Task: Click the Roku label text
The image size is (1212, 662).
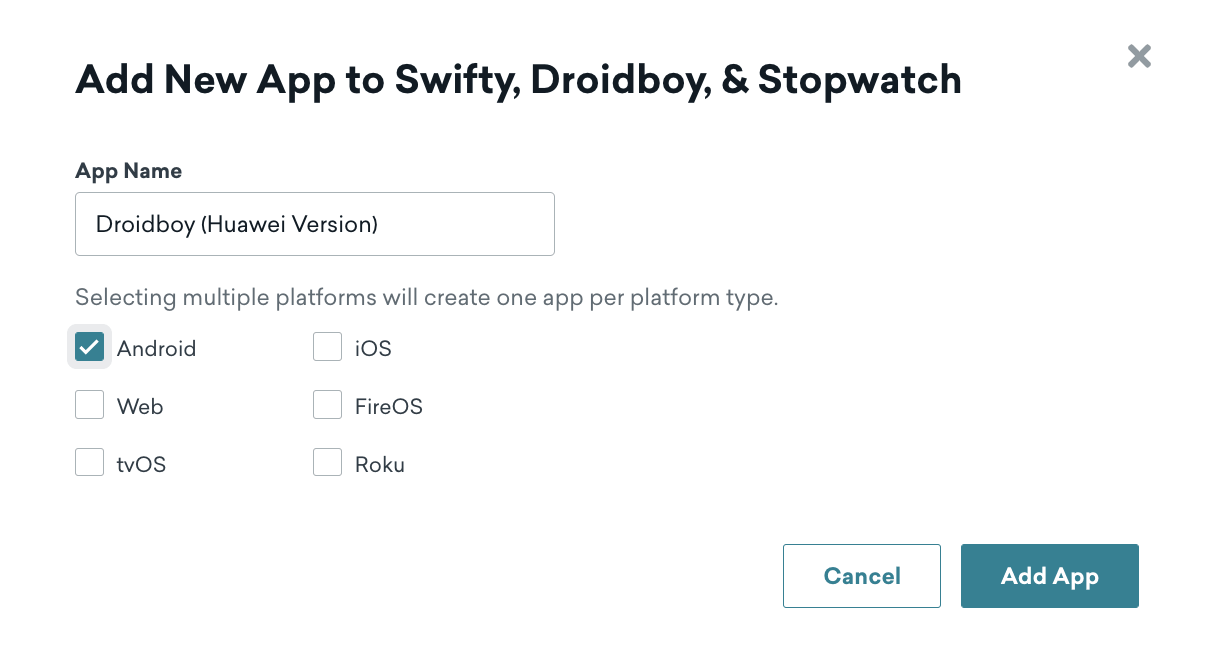Action: [380, 465]
